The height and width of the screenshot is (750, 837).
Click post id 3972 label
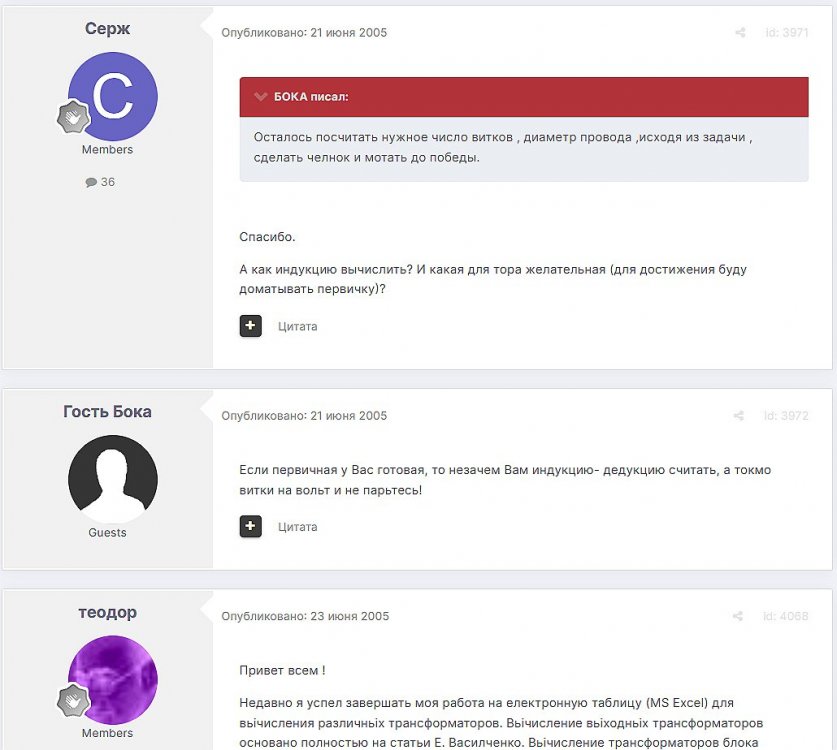coord(786,416)
